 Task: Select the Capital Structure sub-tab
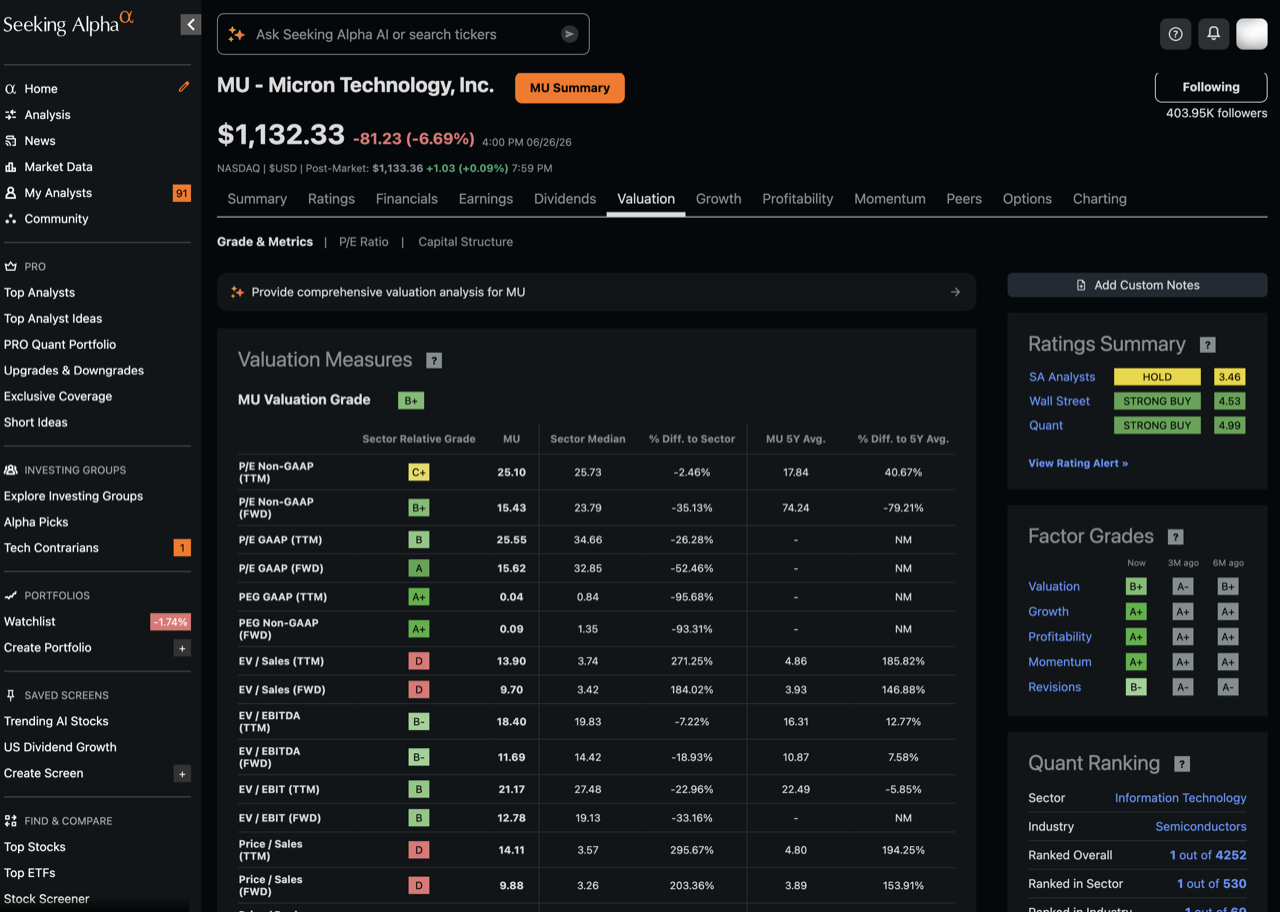pyautogui.click(x=466, y=242)
